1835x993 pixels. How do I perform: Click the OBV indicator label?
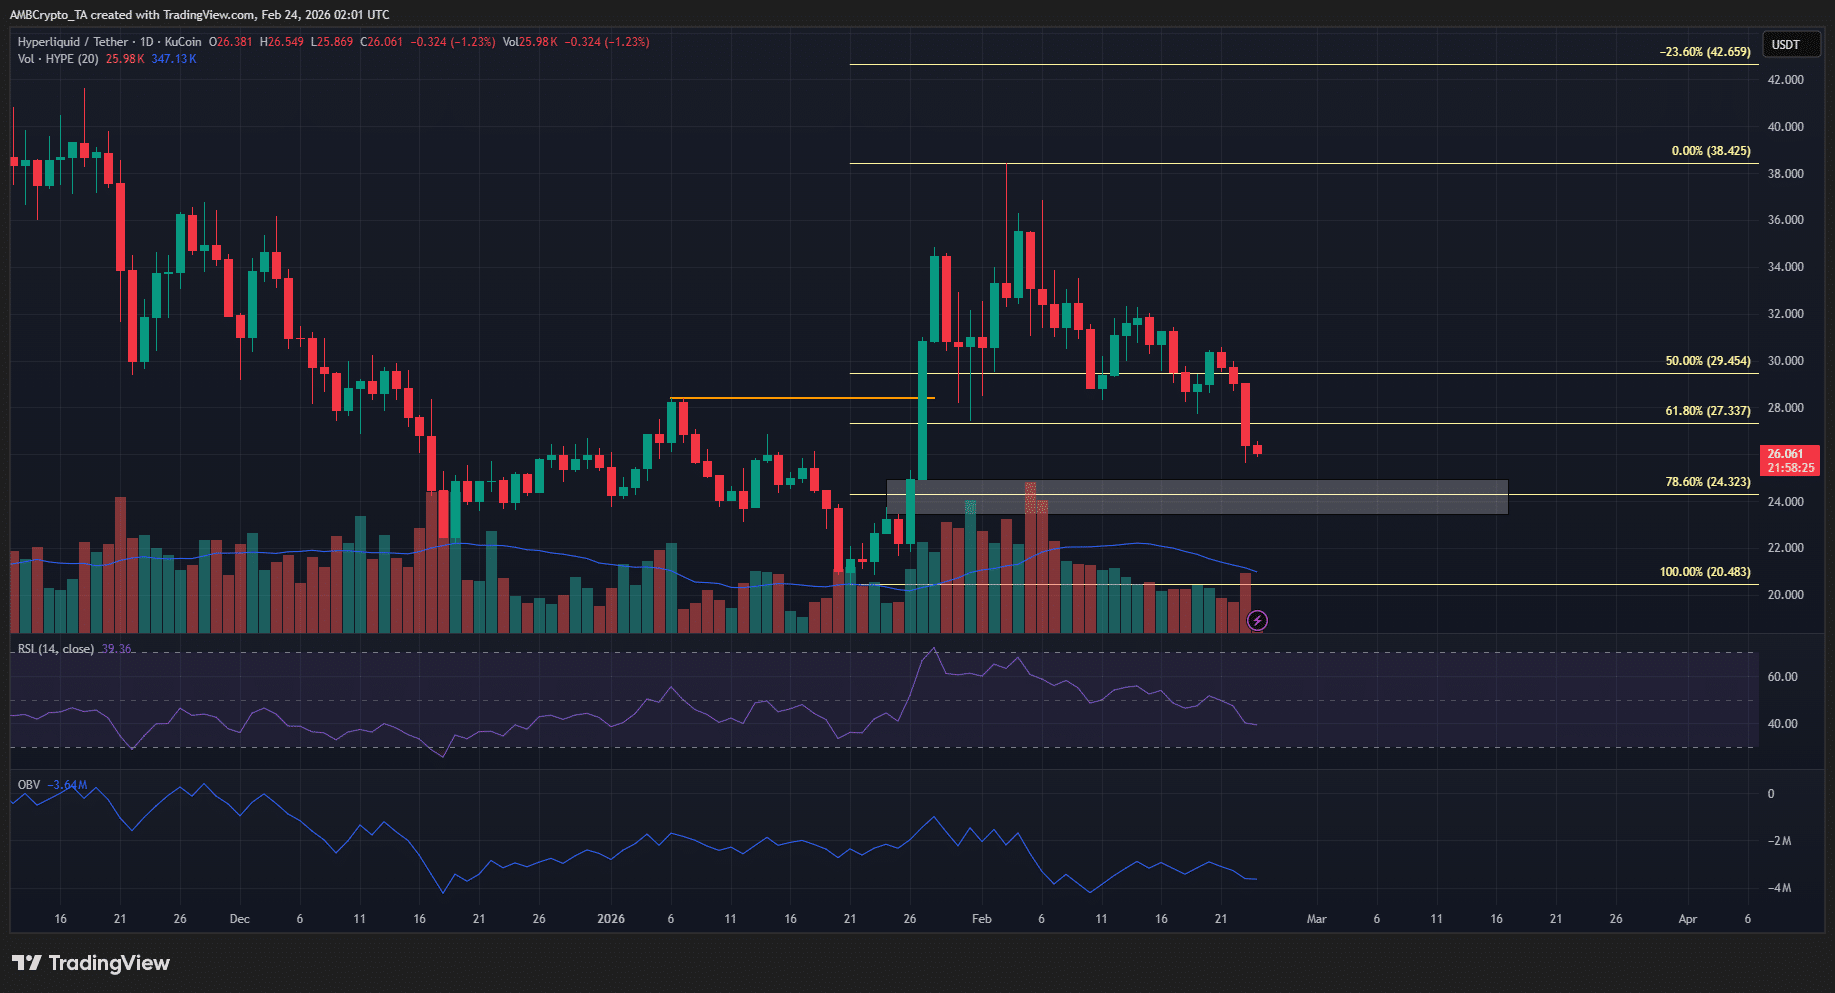pos(29,785)
